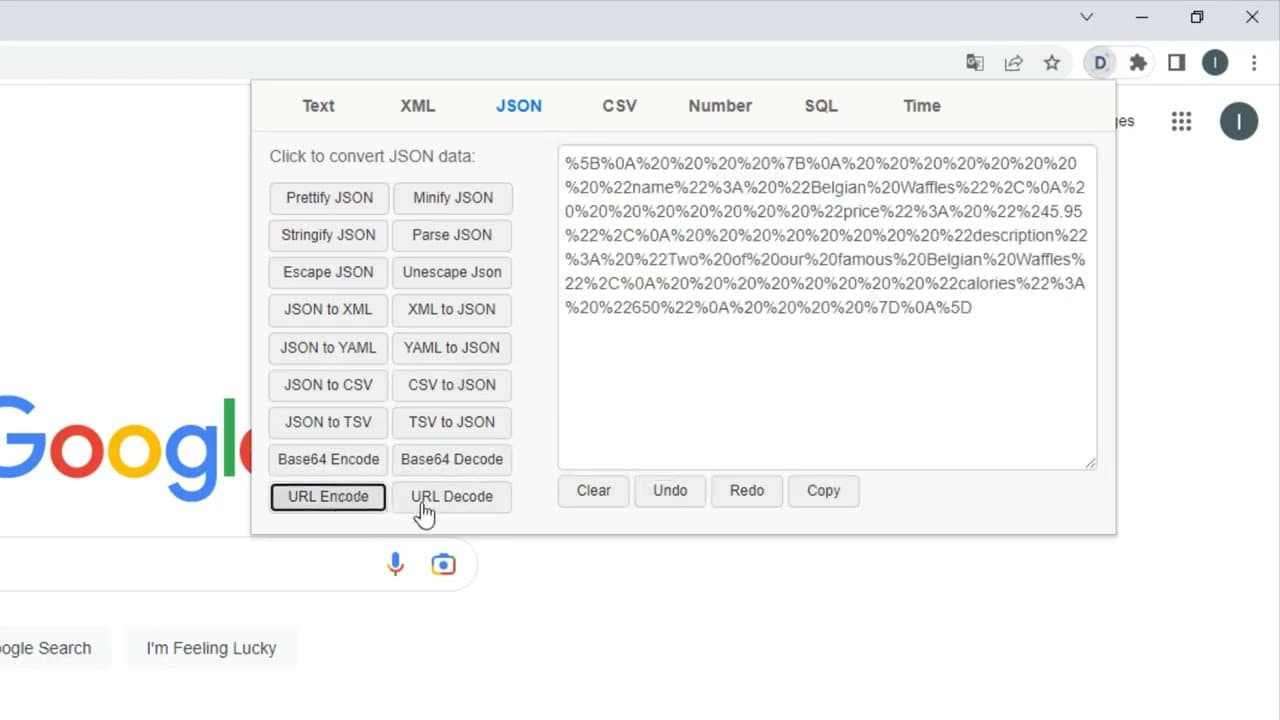Click Base64 Encode
1280x720 pixels.
point(328,460)
